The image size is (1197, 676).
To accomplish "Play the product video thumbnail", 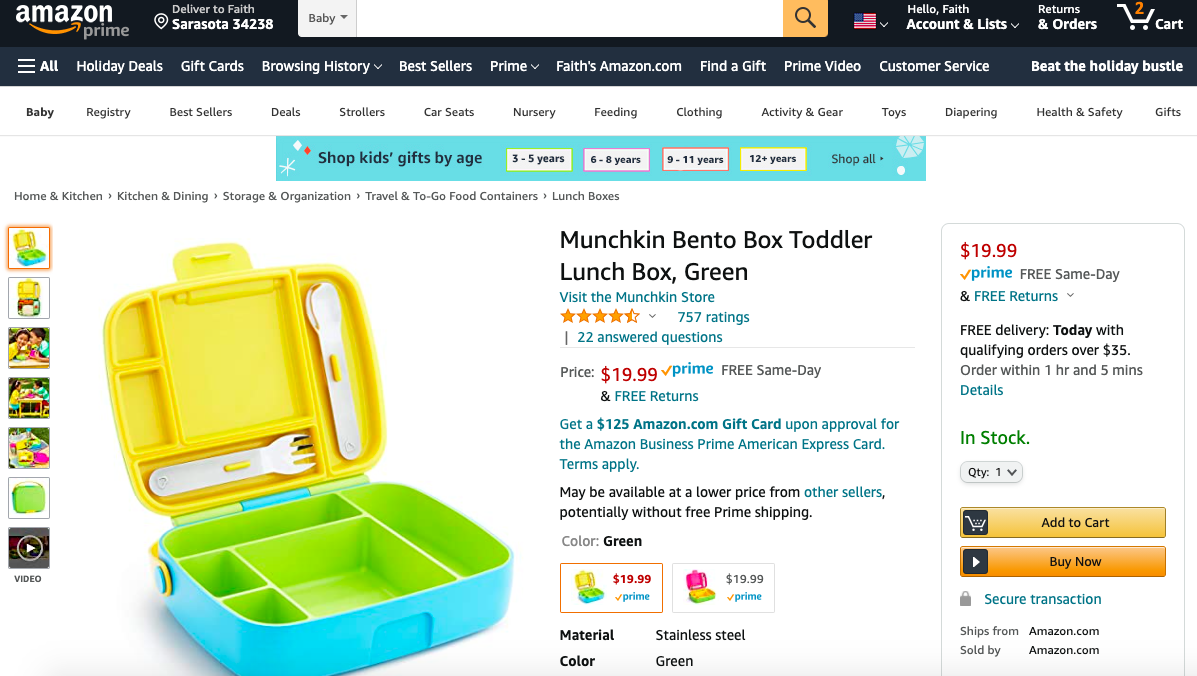I will (29, 548).
